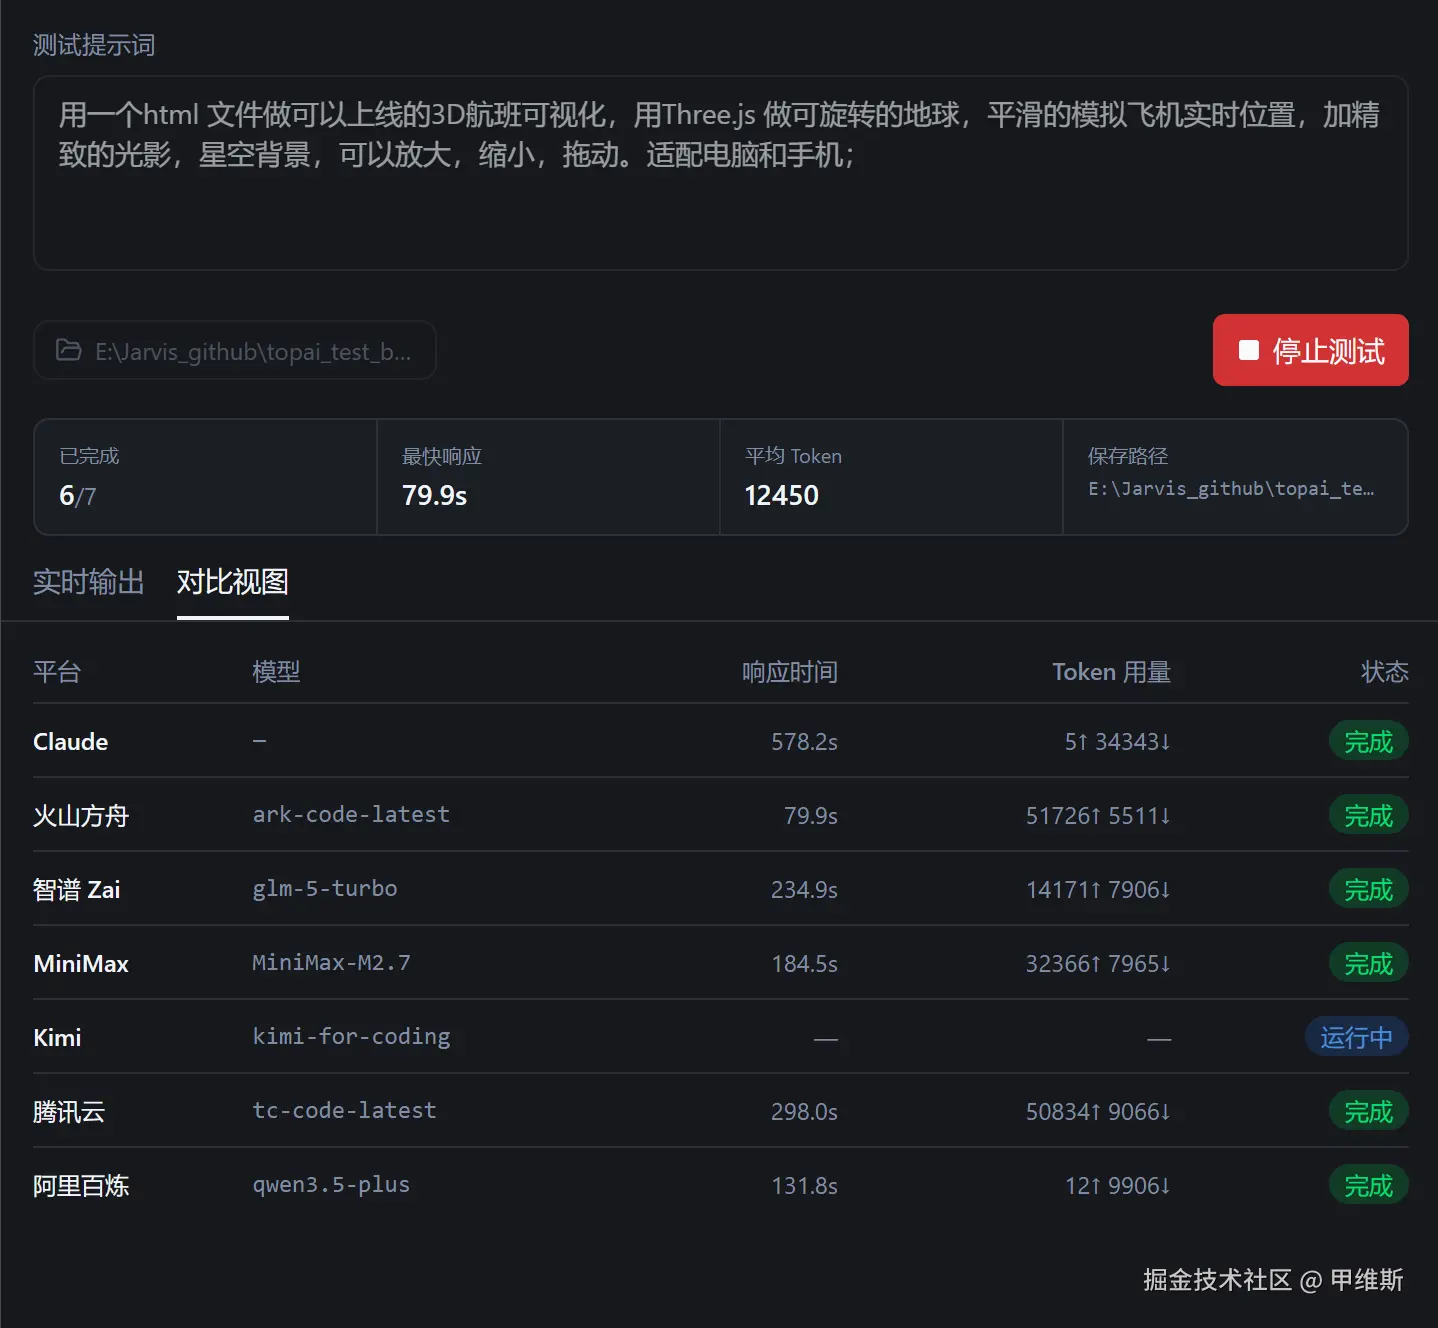Click the 234.9s response time cell
Viewport: 1438px width, 1328px height.
coord(804,890)
